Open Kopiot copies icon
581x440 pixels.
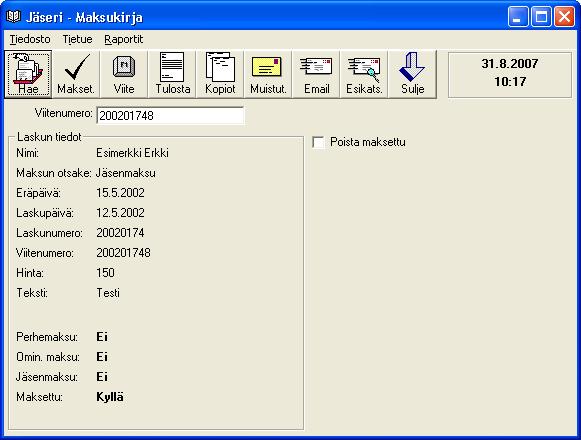pyautogui.click(x=220, y=74)
